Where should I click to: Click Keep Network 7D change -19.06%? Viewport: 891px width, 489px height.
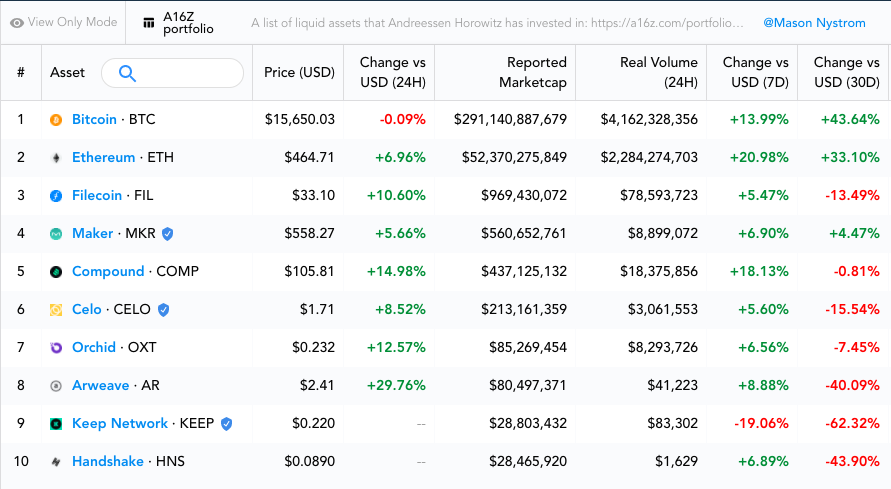coord(761,423)
